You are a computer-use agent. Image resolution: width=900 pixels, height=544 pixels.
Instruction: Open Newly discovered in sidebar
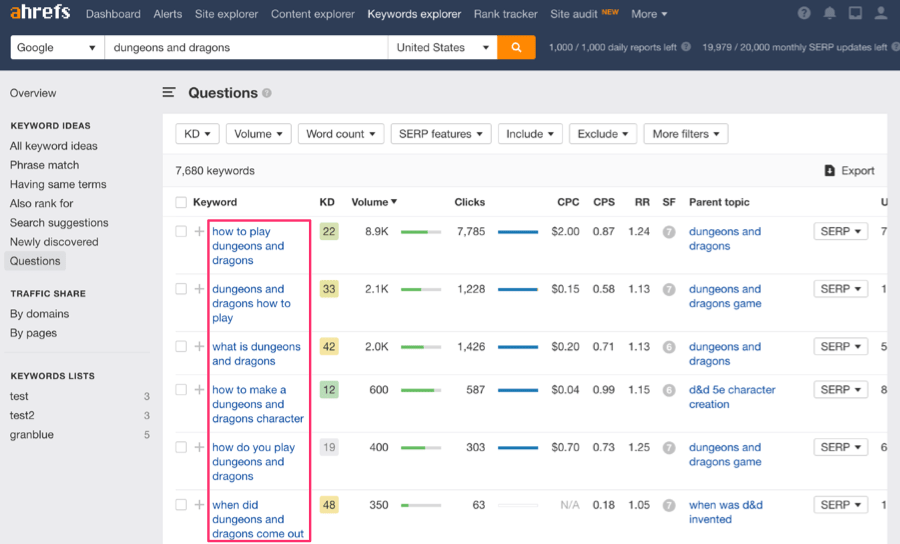point(54,242)
